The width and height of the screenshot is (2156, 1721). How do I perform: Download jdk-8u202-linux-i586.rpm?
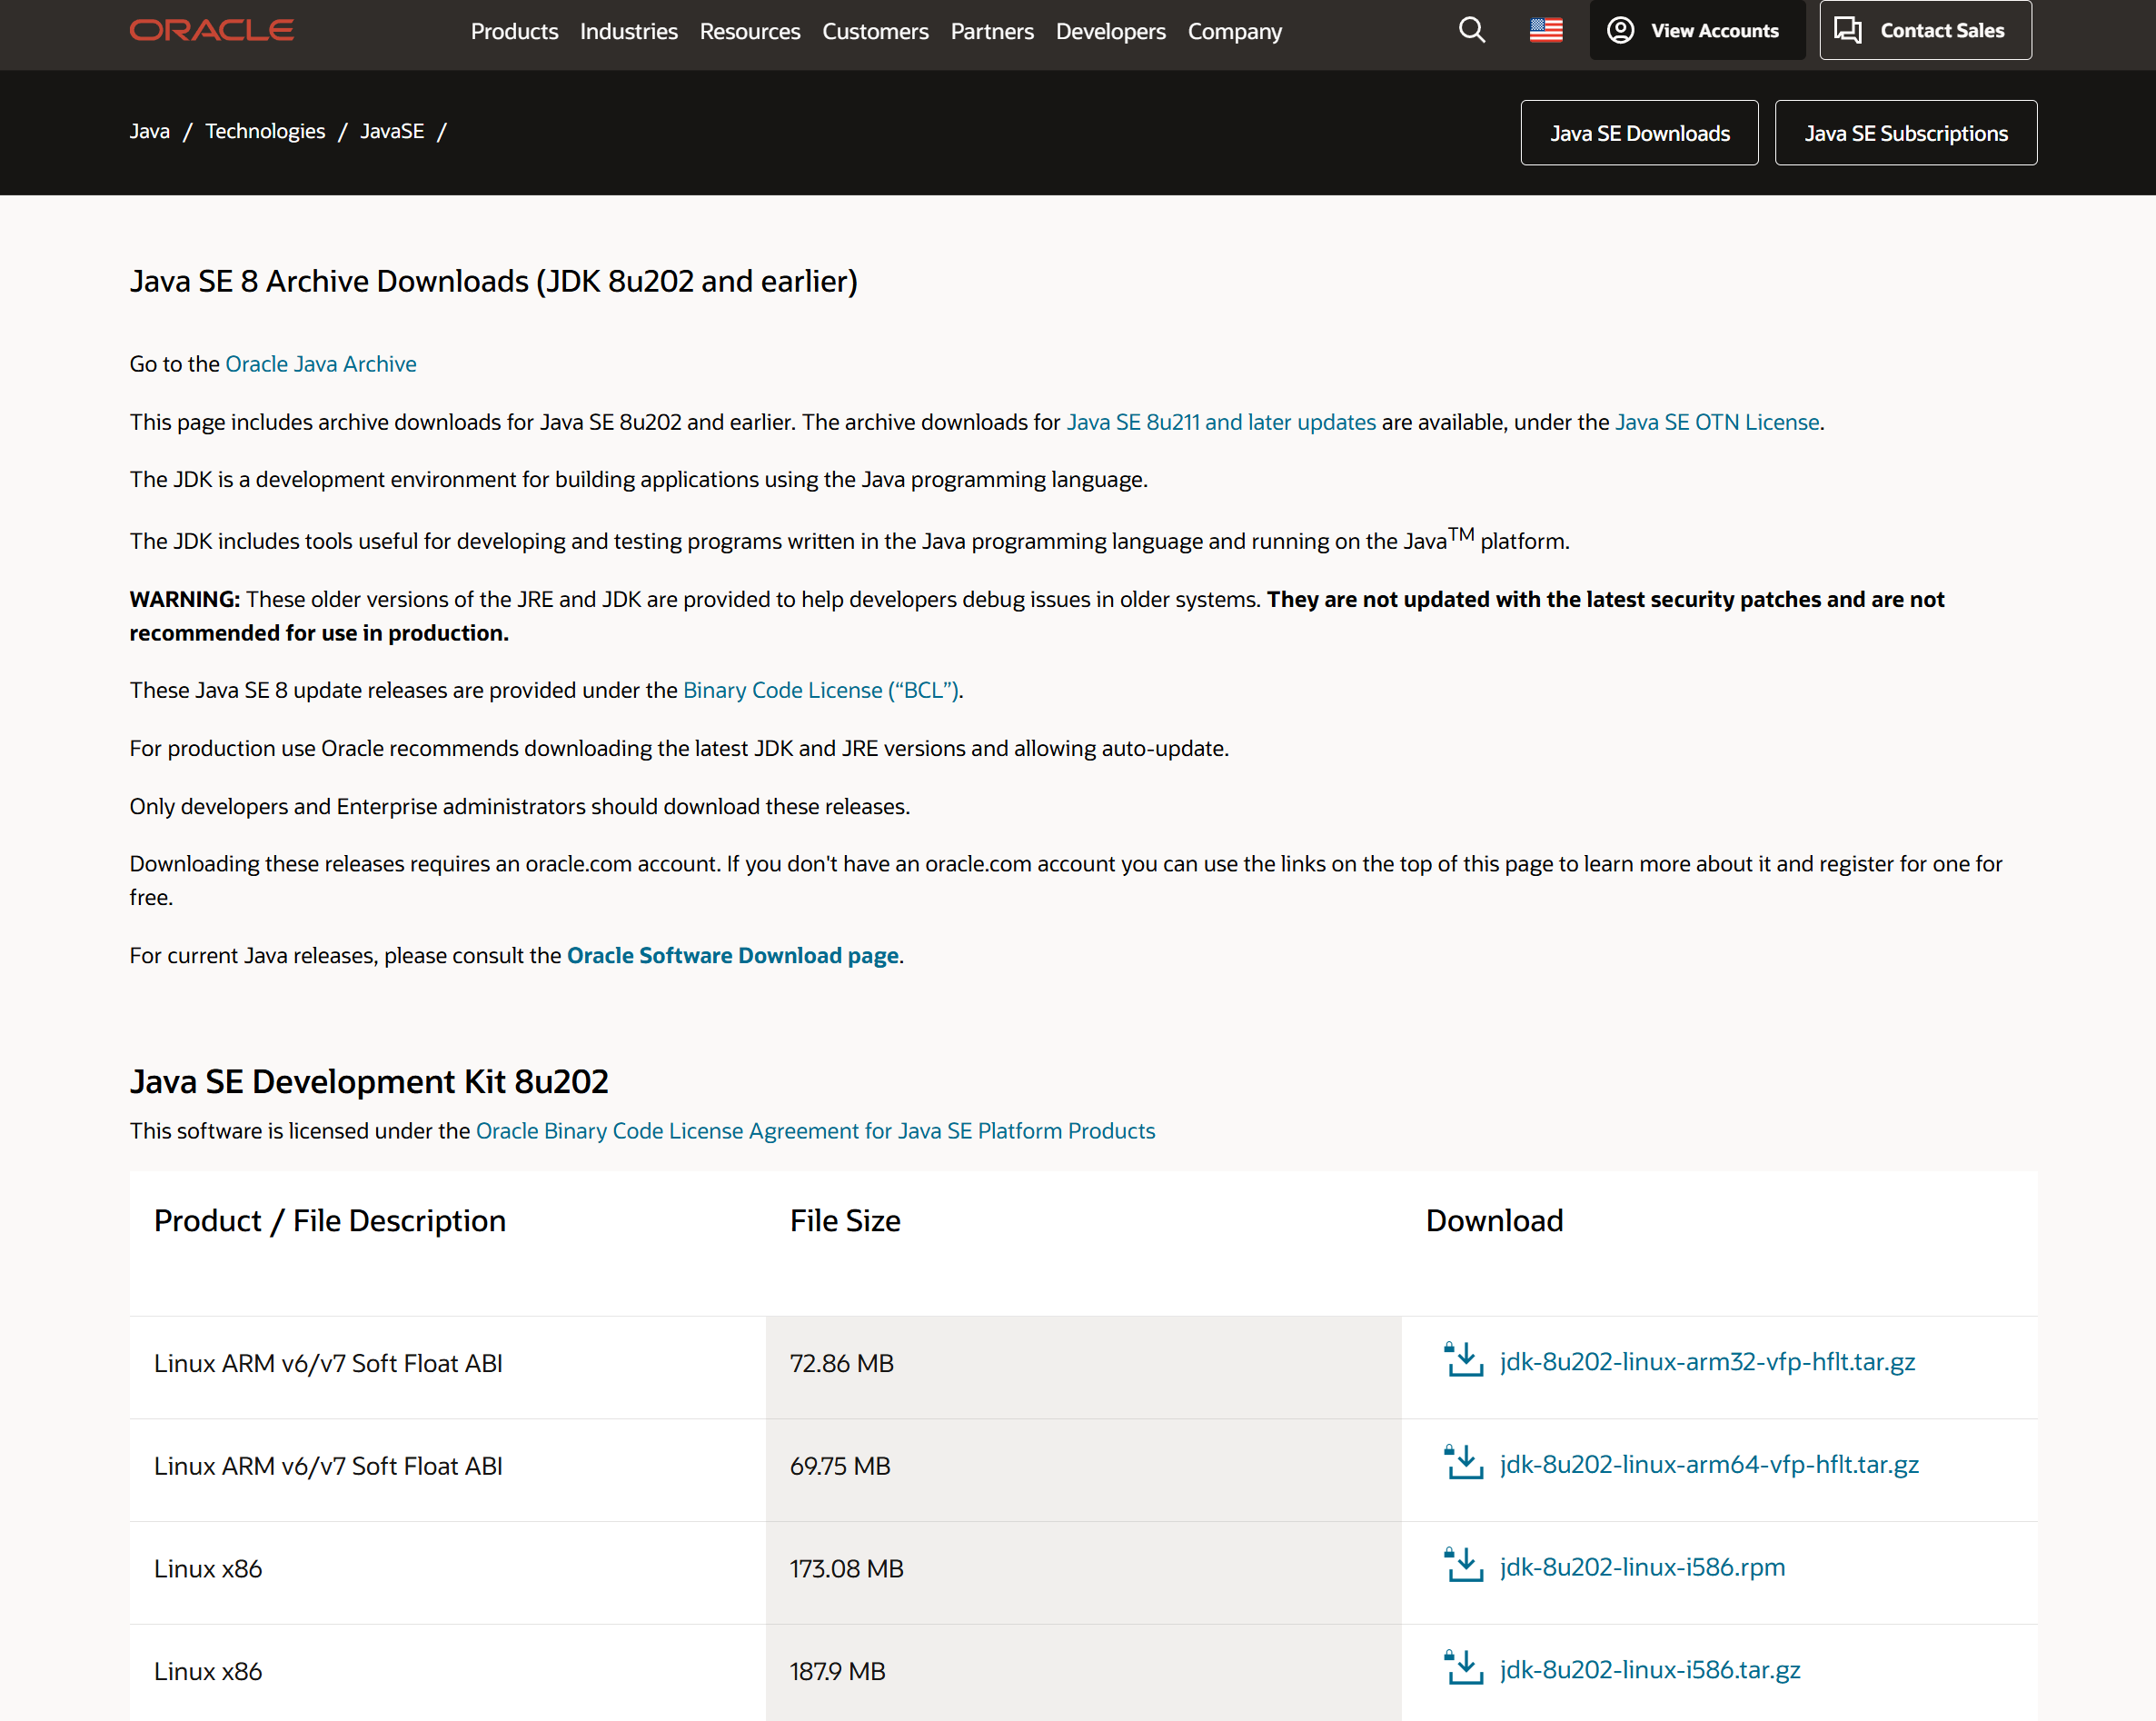point(1642,1567)
